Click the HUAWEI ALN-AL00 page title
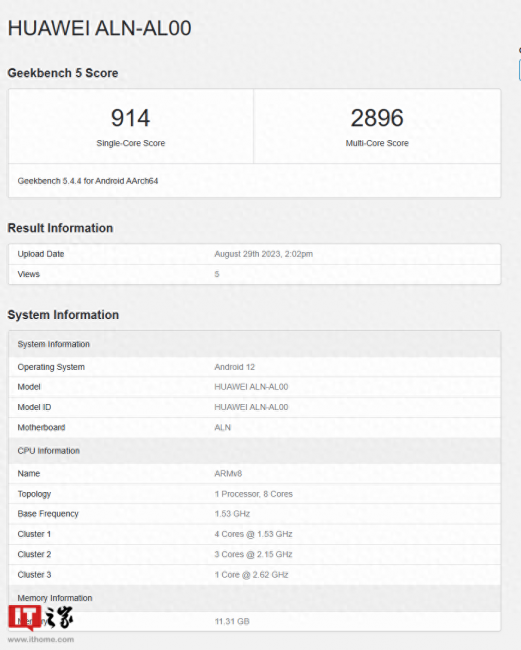The image size is (521, 650). (x=99, y=29)
